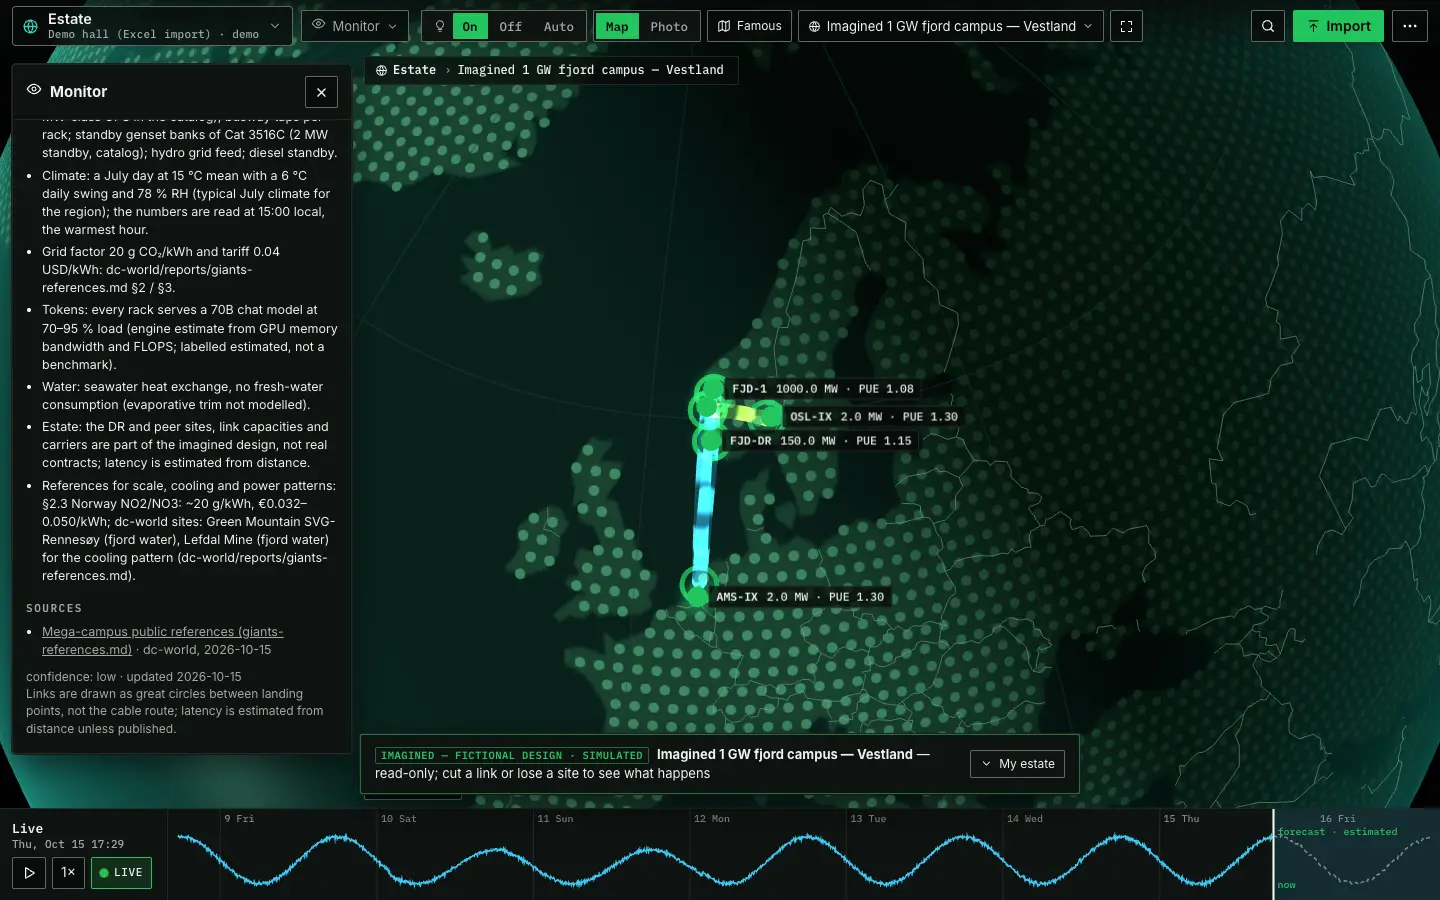Click the now playhead on the timeline
1440x900 pixels.
1274,854
